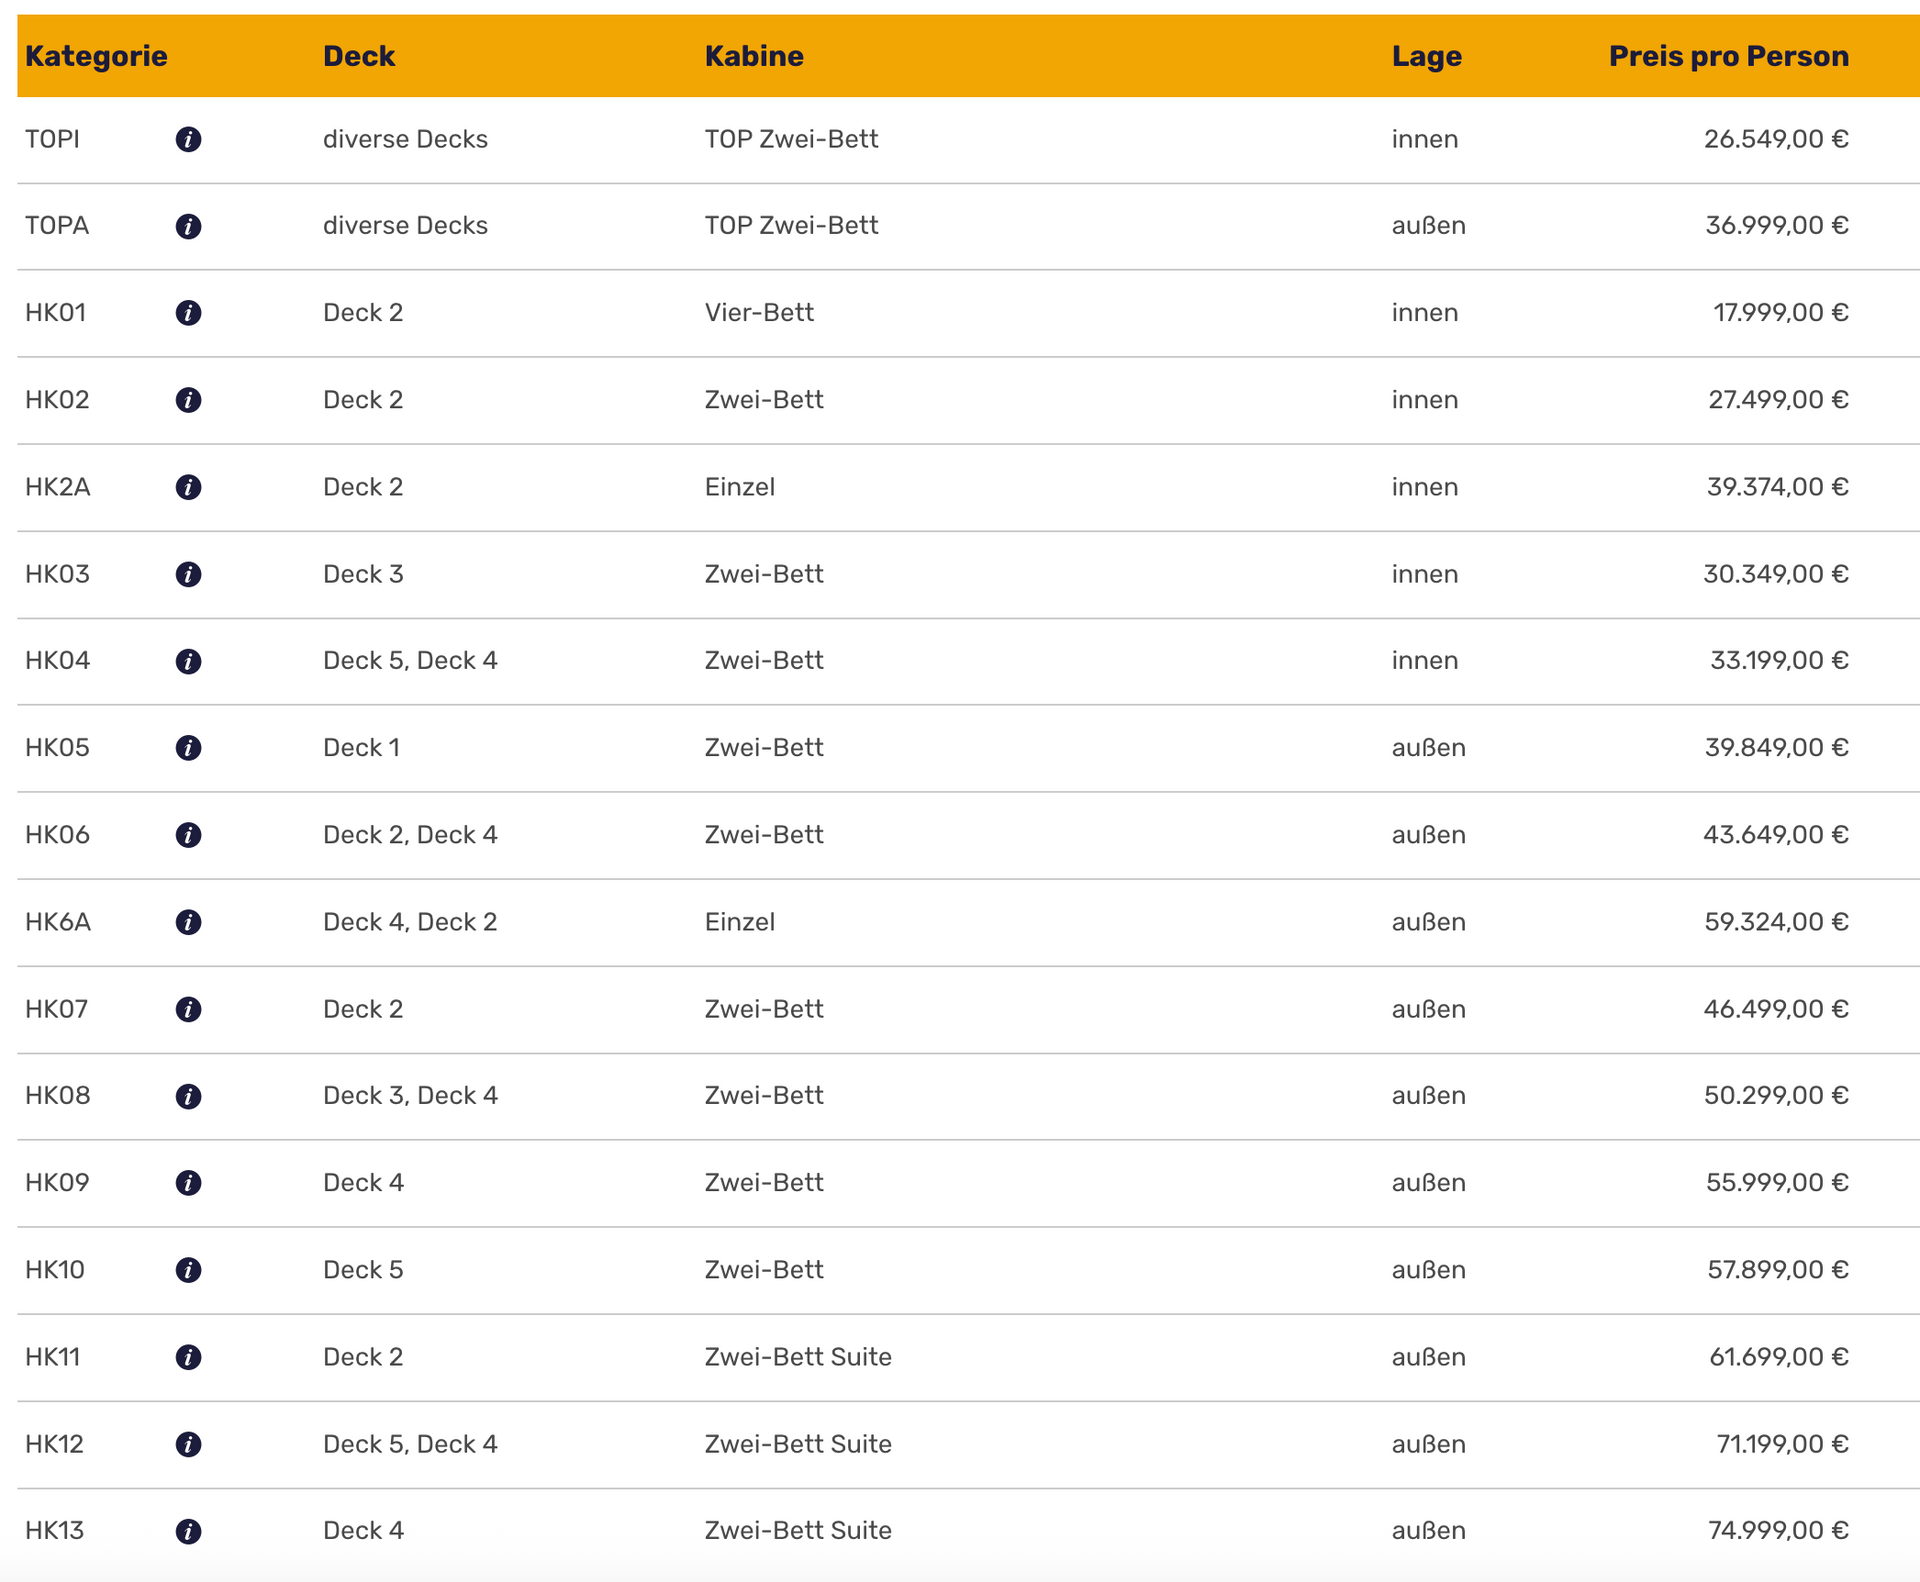Open info icon for HK07

(x=188, y=1009)
